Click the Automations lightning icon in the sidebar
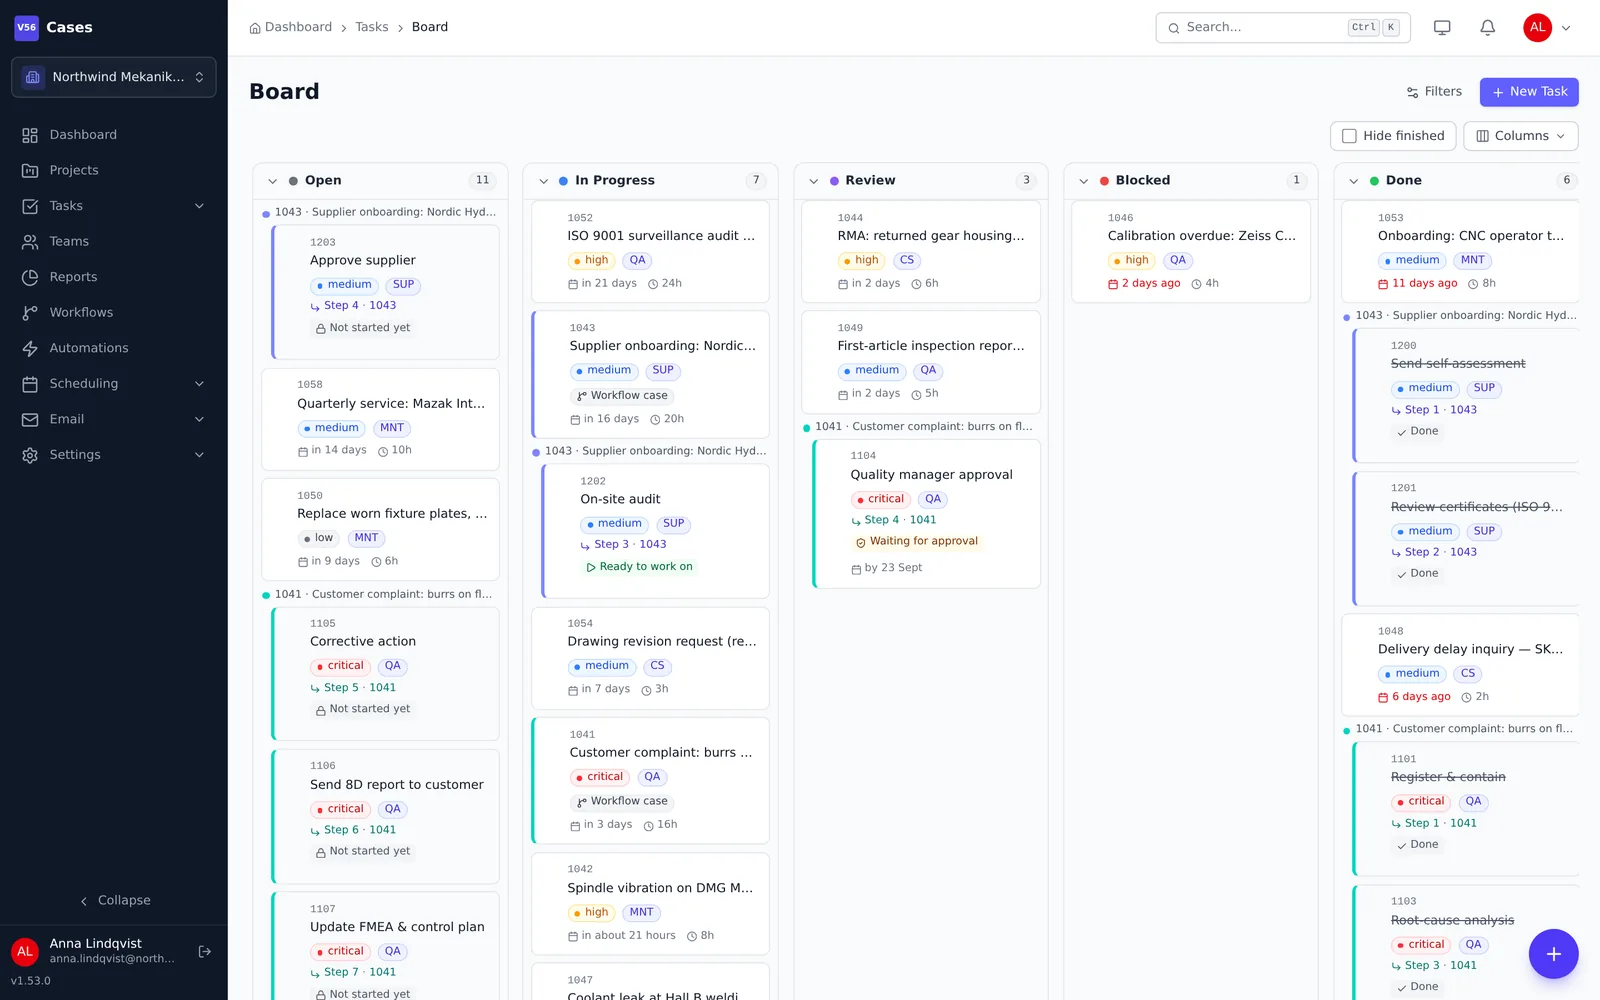 (x=30, y=348)
